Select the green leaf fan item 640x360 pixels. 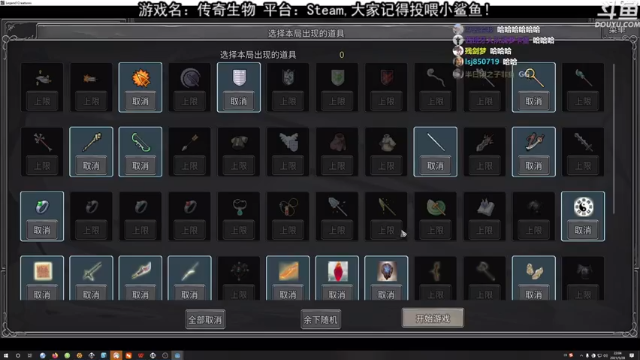pos(436,207)
